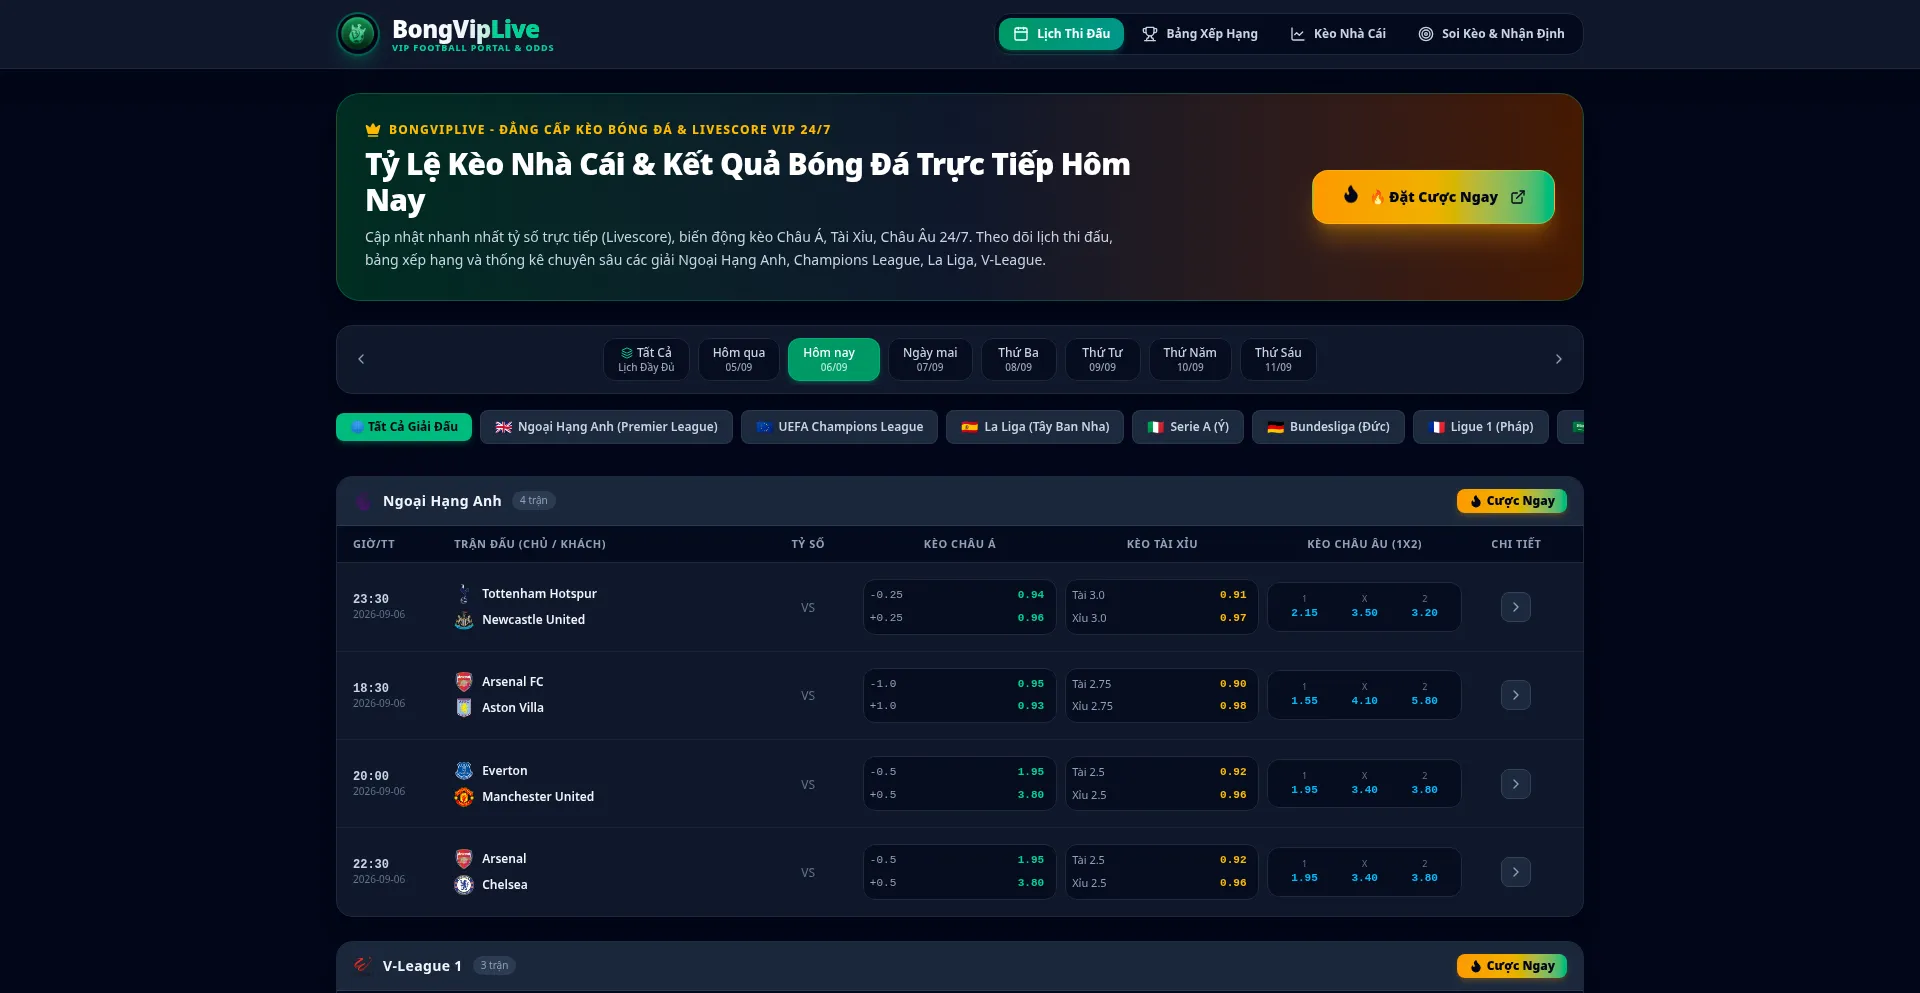Image resolution: width=1920 pixels, height=993 pixels.
Task: Select the Thứ Tư 09/09 date tab
Action: coord(1102,359)
